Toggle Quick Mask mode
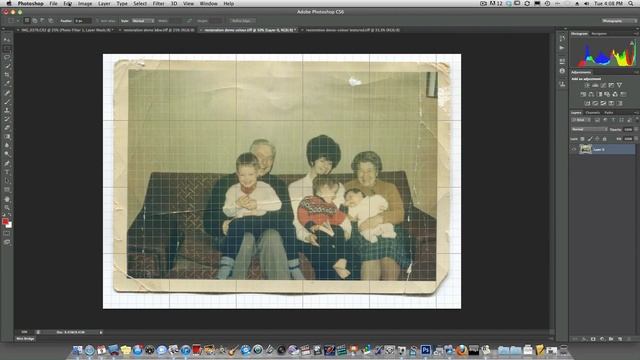 (x=7, y=233)
